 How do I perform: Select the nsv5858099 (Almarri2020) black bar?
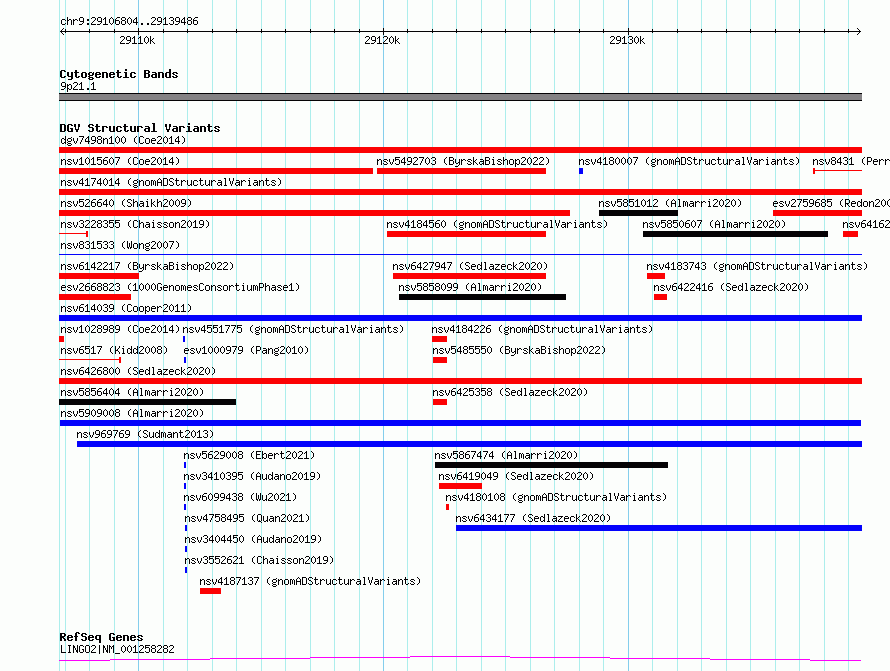tap(482, 297)
